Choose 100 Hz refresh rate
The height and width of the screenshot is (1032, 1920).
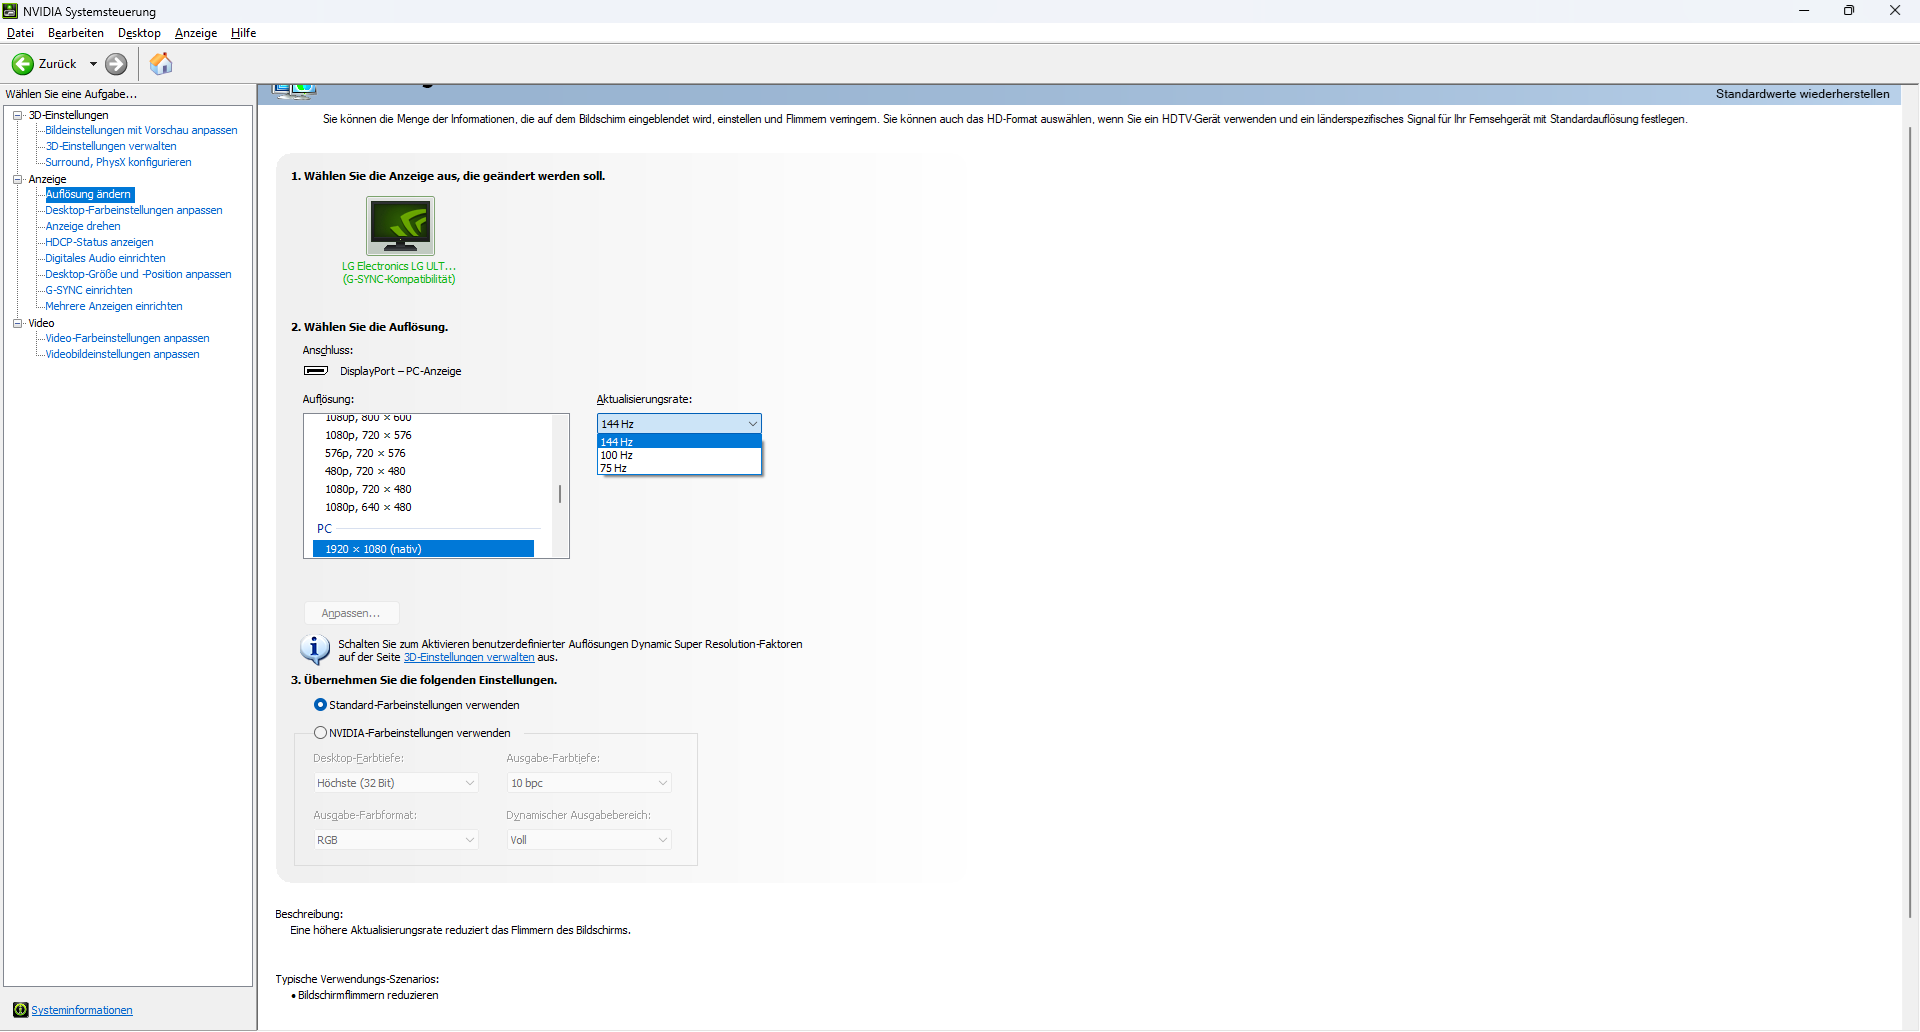click(679, 455)
